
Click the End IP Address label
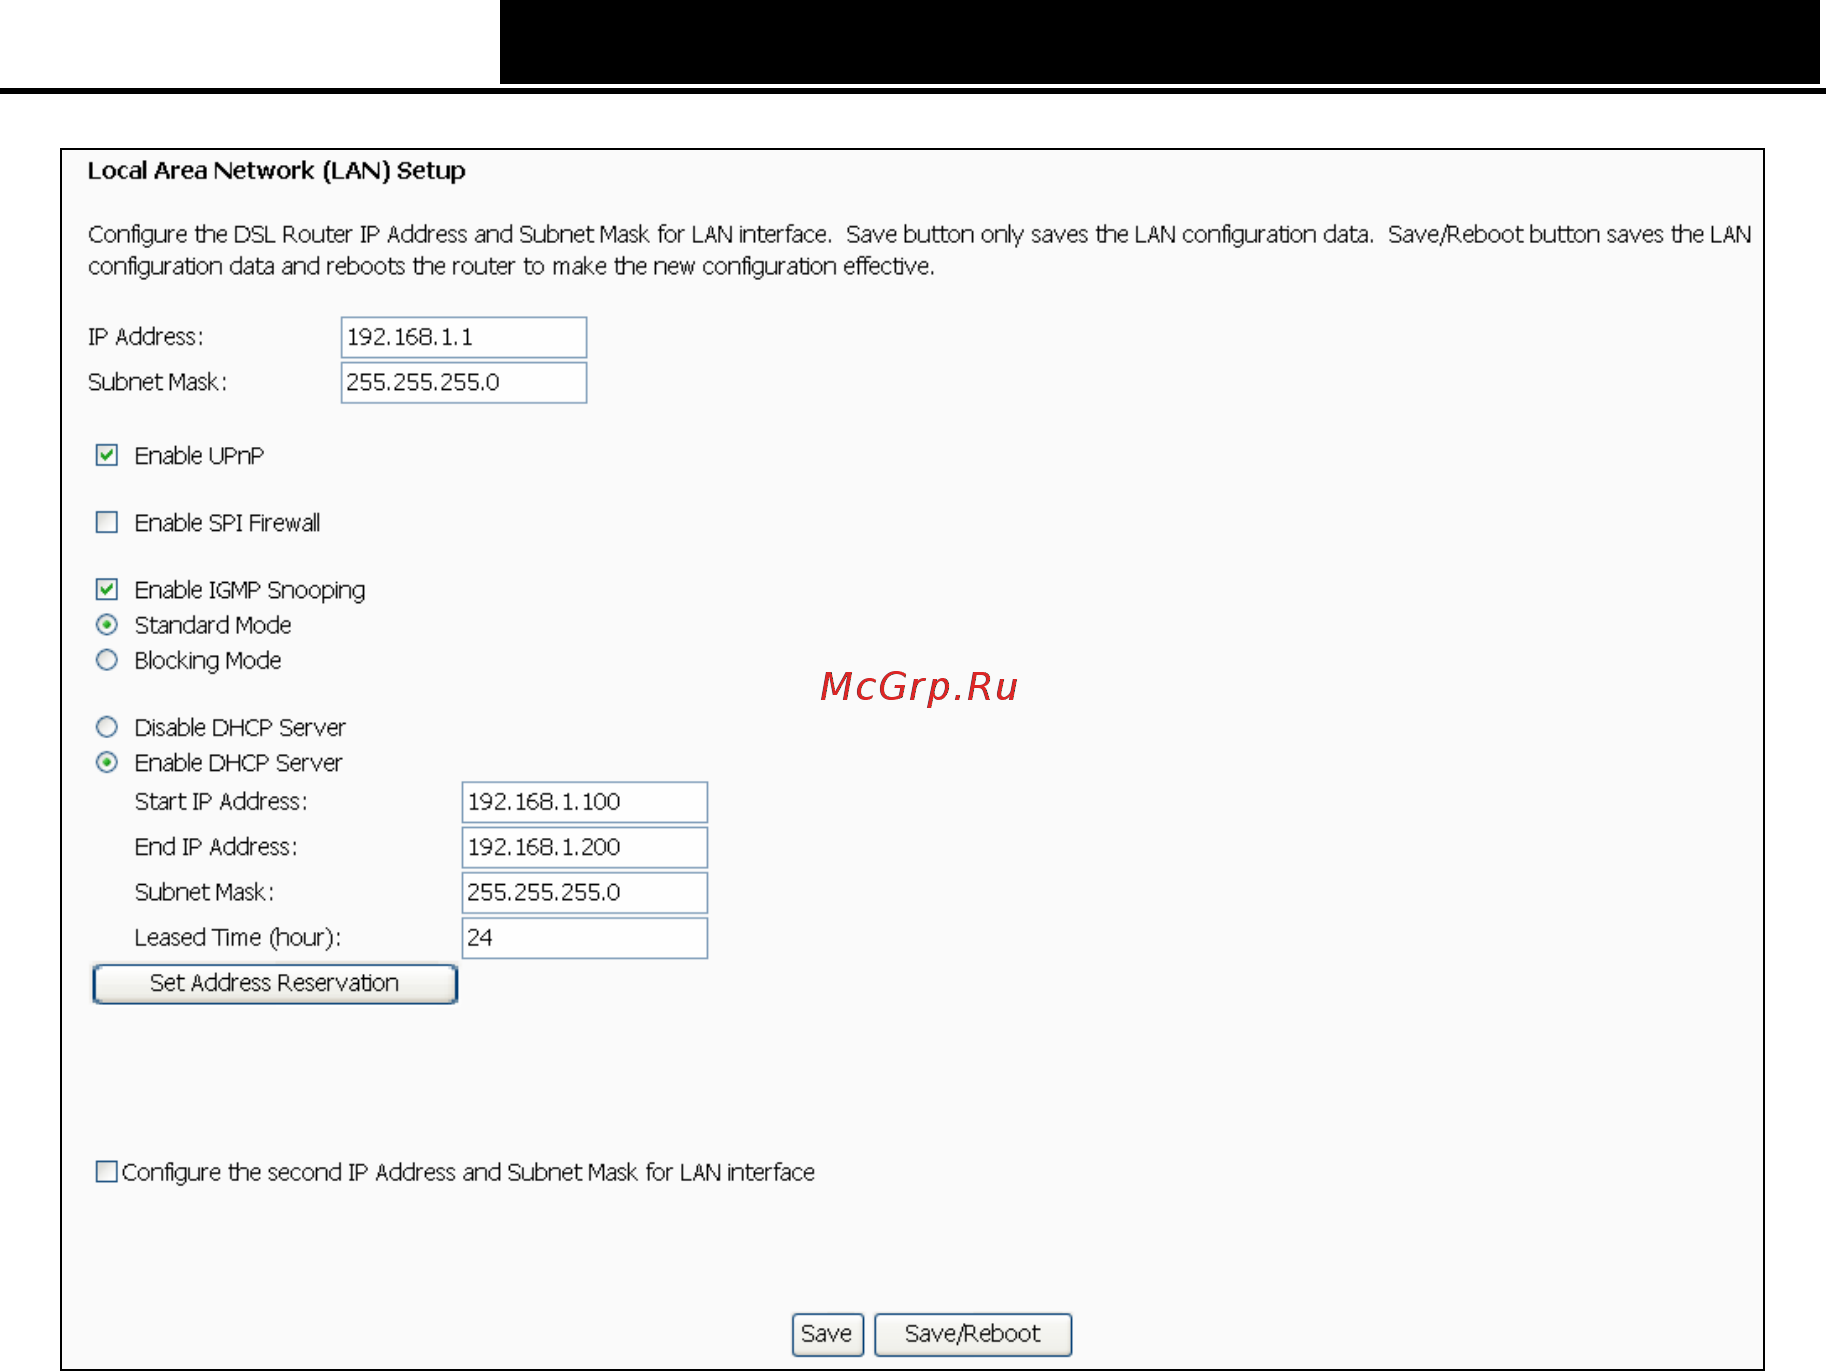click(x=216, y=847)
